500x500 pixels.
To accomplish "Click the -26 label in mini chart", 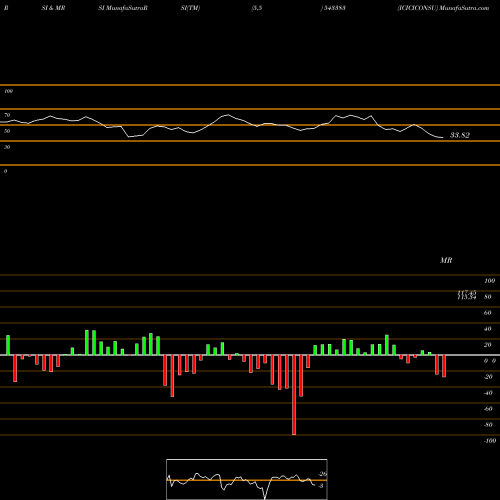I will (322, 474).
